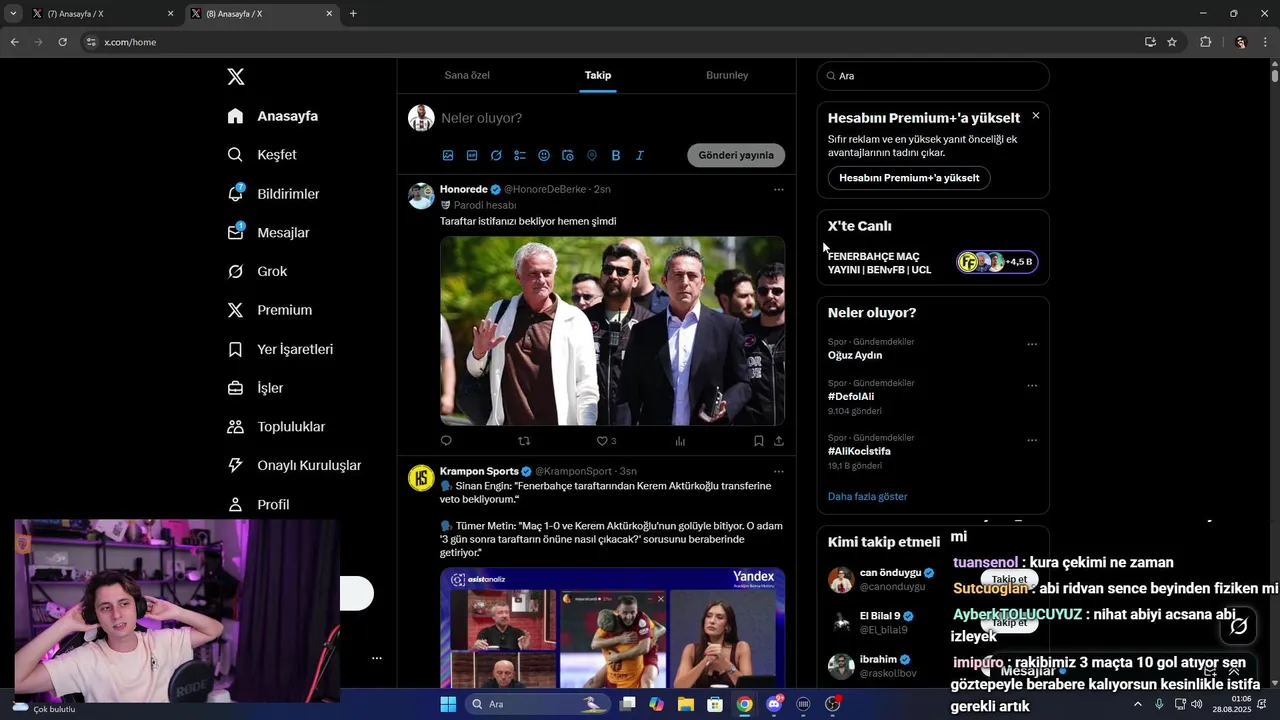Open the Windows Start menu
Viewport: 1280px width, 720px height.
tap(448, 704)
